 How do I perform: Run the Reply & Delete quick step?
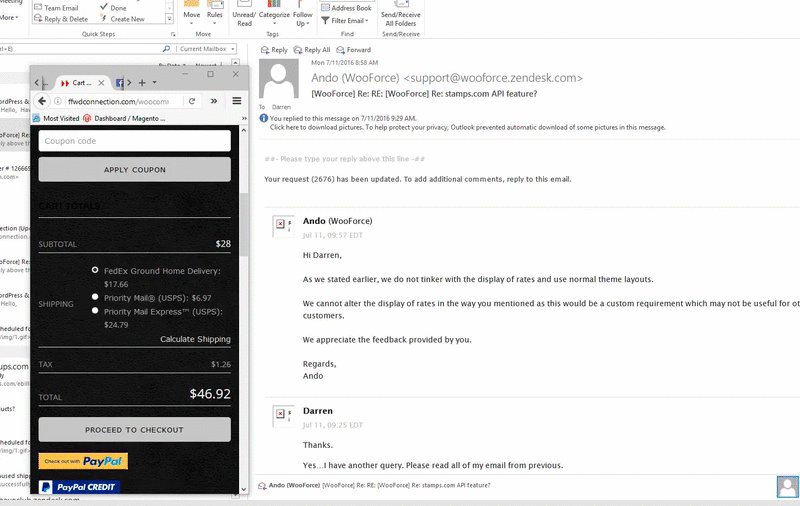pos(61,19)
